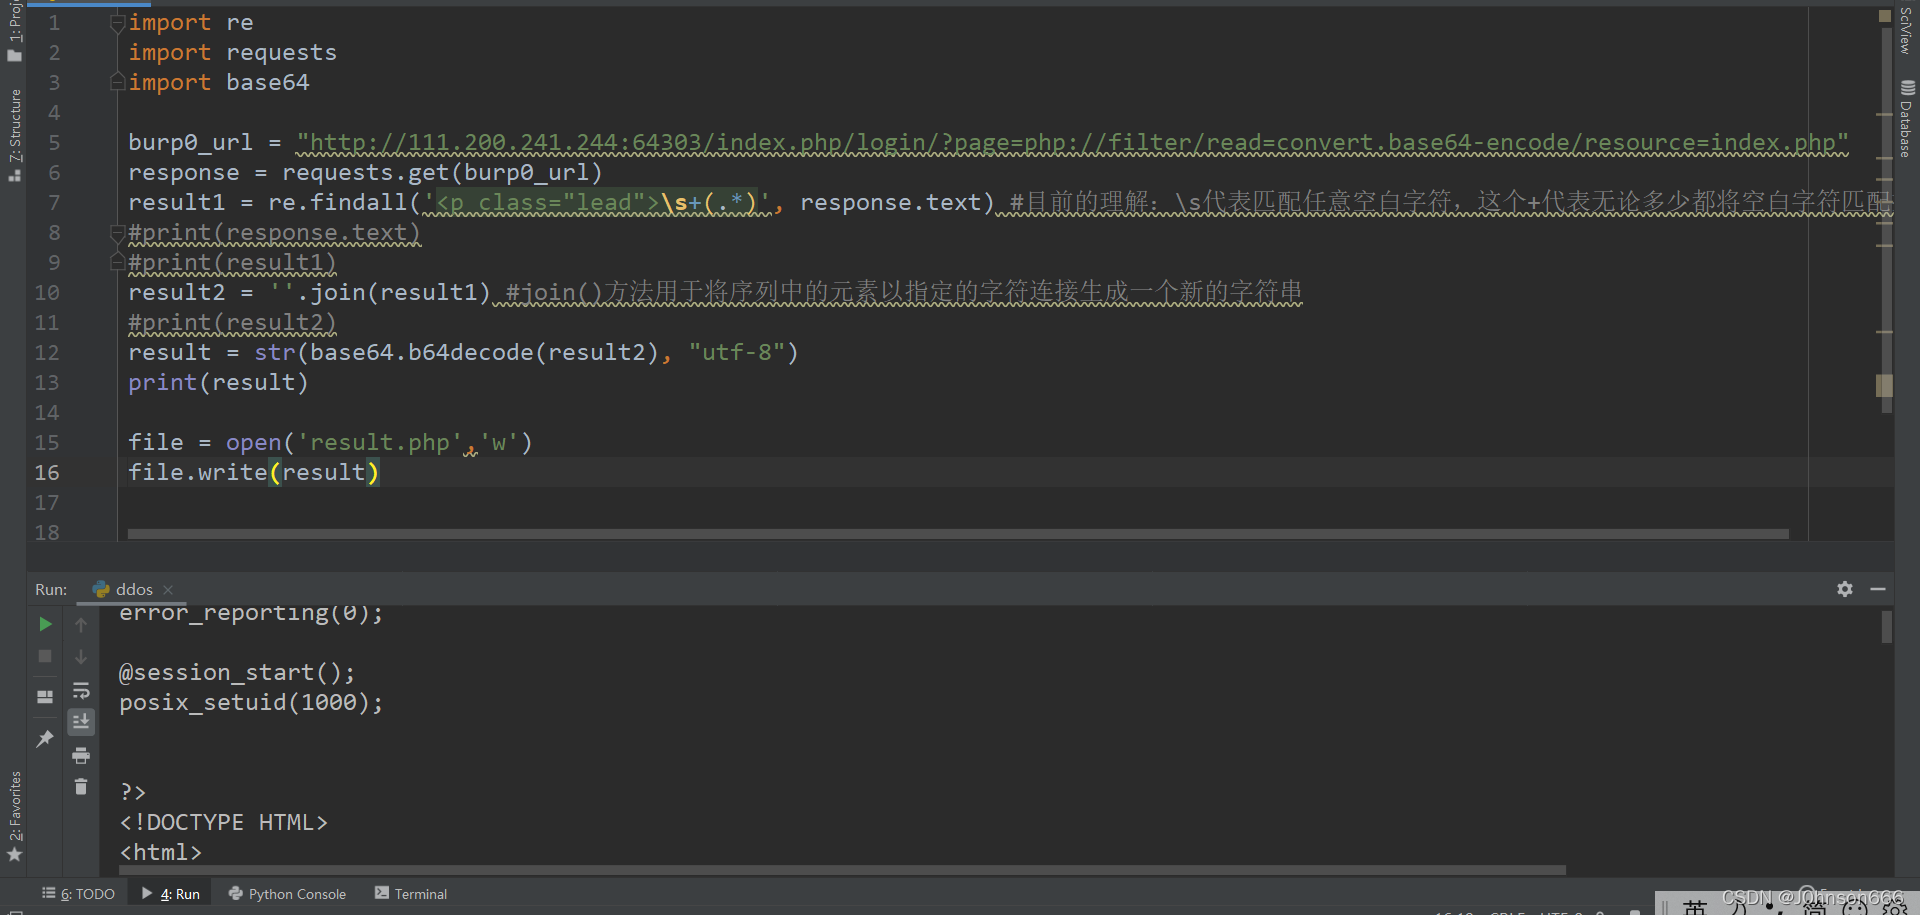The width and height of the screenshot is (1920, 915).
Task: Close the ddos run tab
Action: click(168, 590)
